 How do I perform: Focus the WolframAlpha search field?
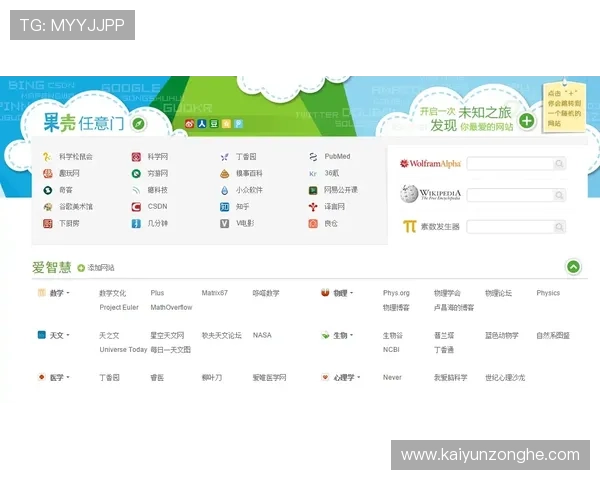(510, 164)
